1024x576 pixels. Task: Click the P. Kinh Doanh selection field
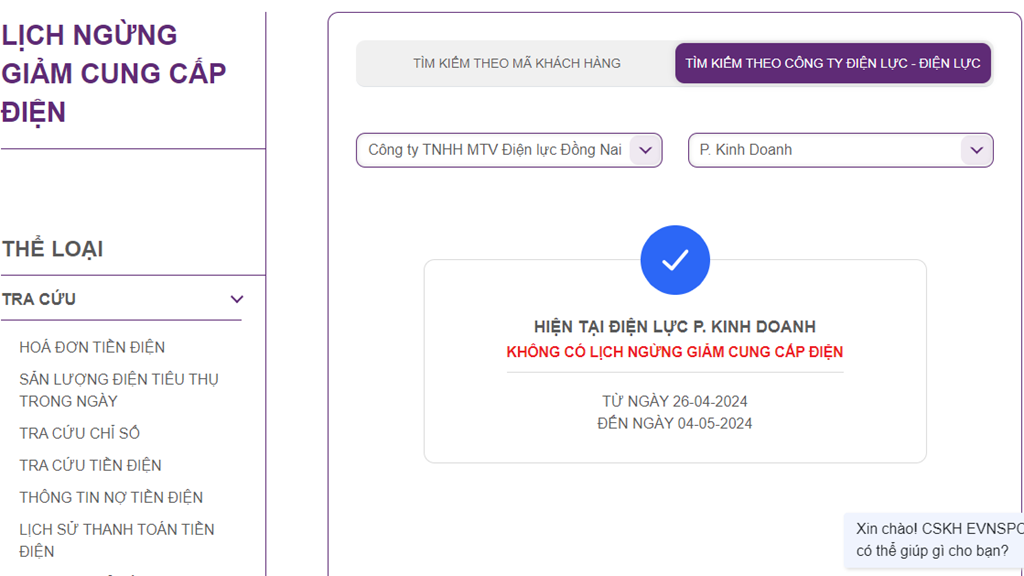click(x=824, y=150)
